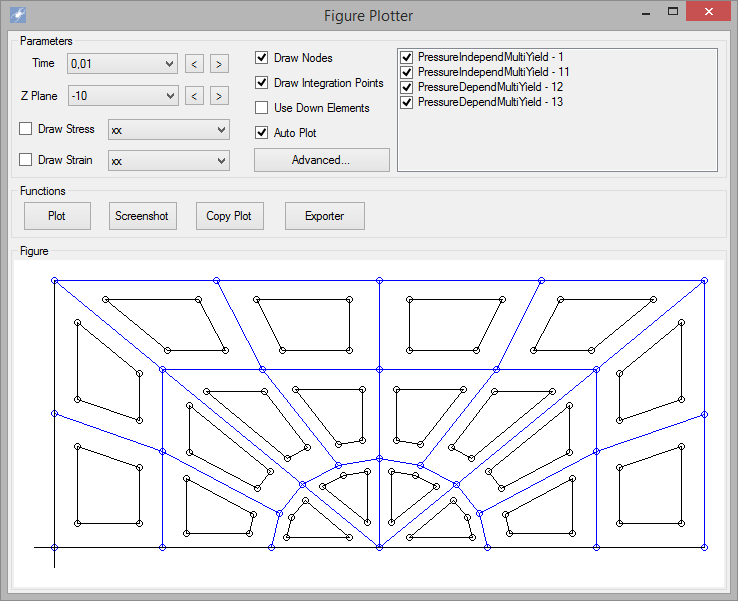Viewport: 738px width, 601px height.
Task: Click the next Time step arrow button
Action: [x=219, y=64]
